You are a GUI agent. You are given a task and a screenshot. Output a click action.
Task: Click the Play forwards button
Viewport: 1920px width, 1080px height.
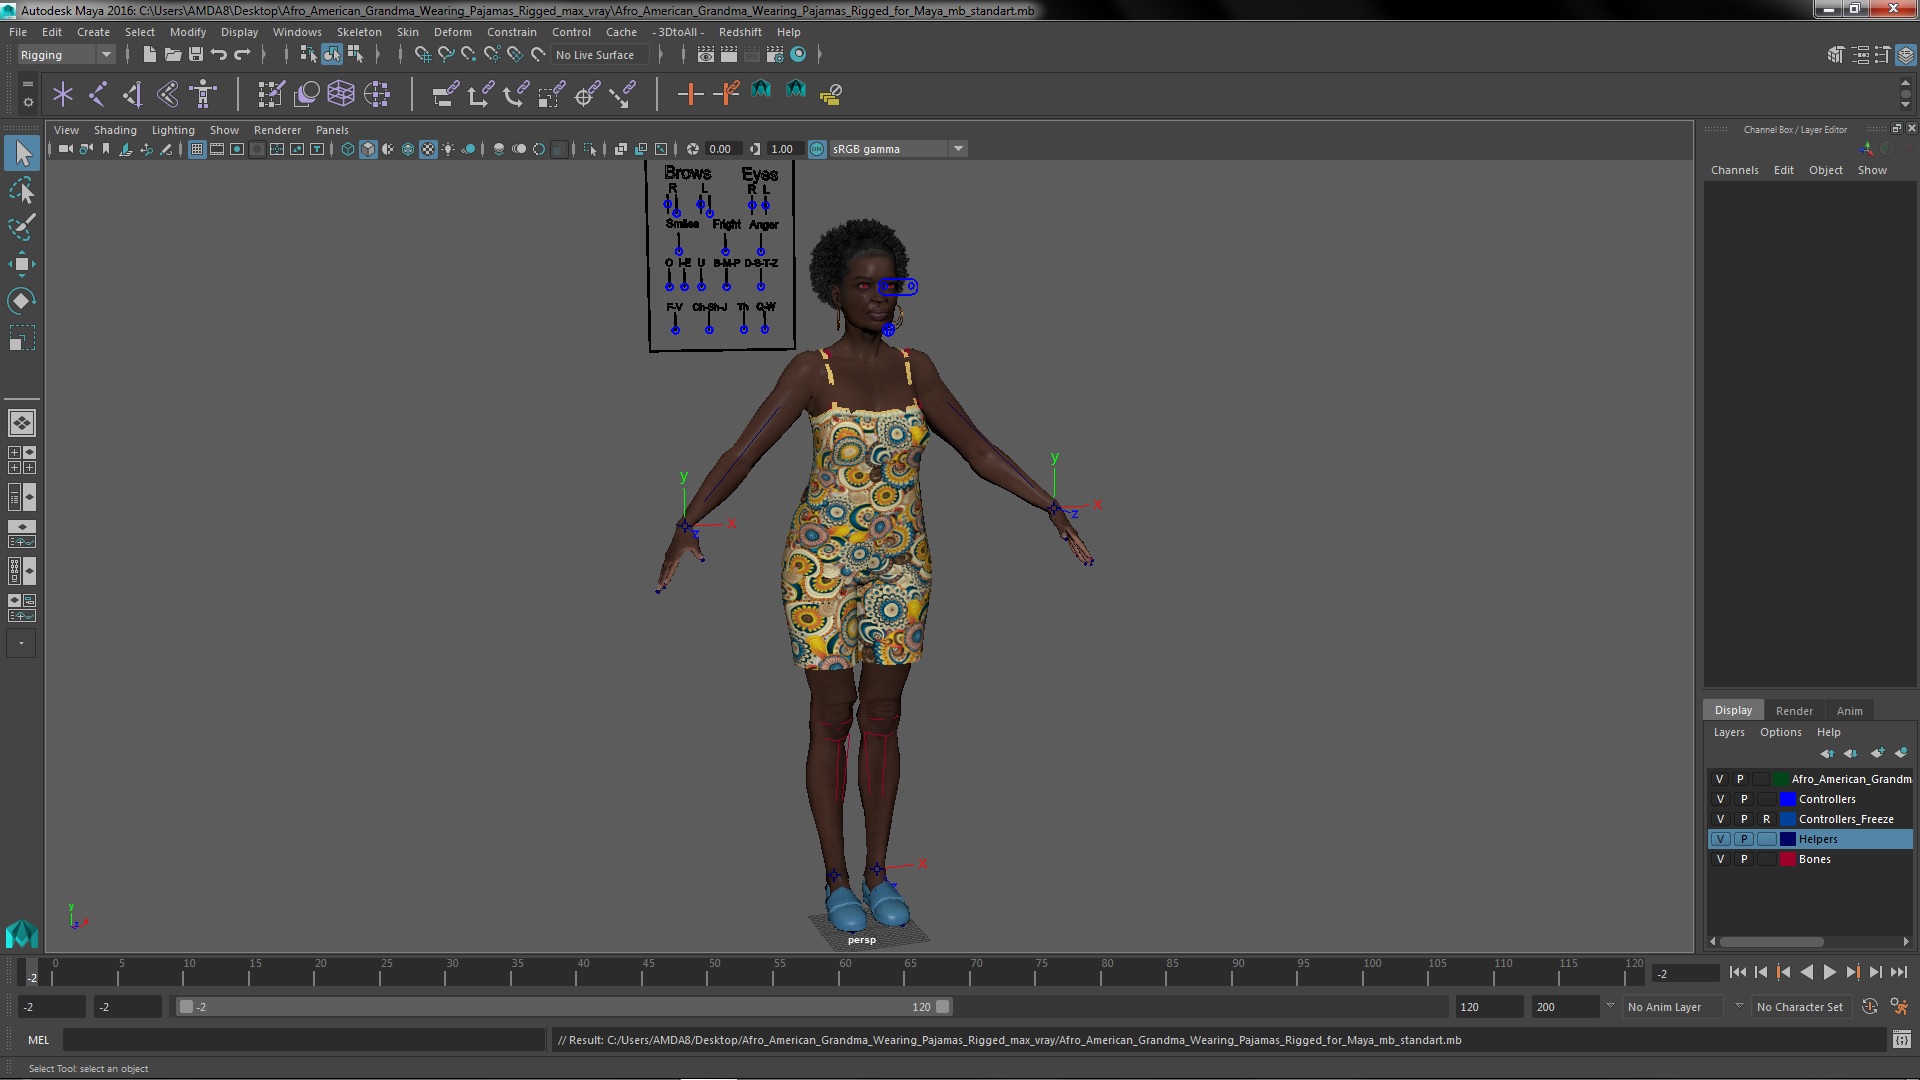(x=1829, y=972)
